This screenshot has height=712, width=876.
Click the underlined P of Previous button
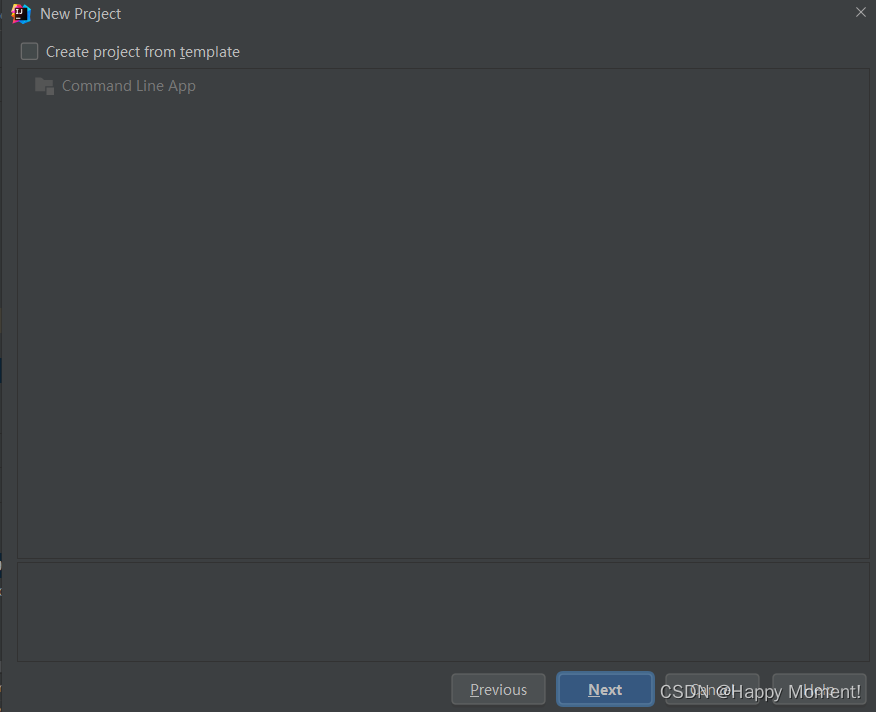[474, 690]
